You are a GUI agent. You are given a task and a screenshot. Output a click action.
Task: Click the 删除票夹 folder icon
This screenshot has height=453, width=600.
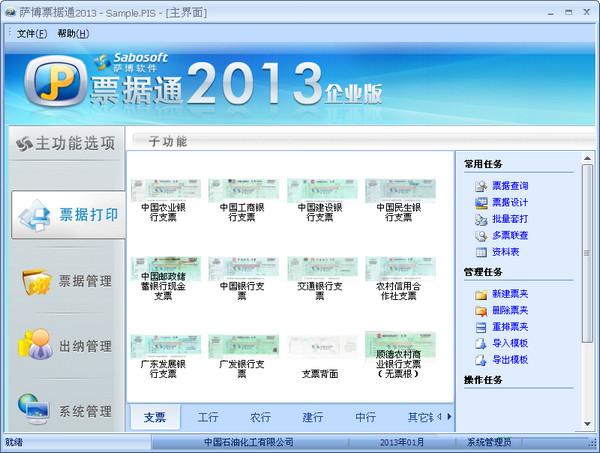(x=481, y=311)
